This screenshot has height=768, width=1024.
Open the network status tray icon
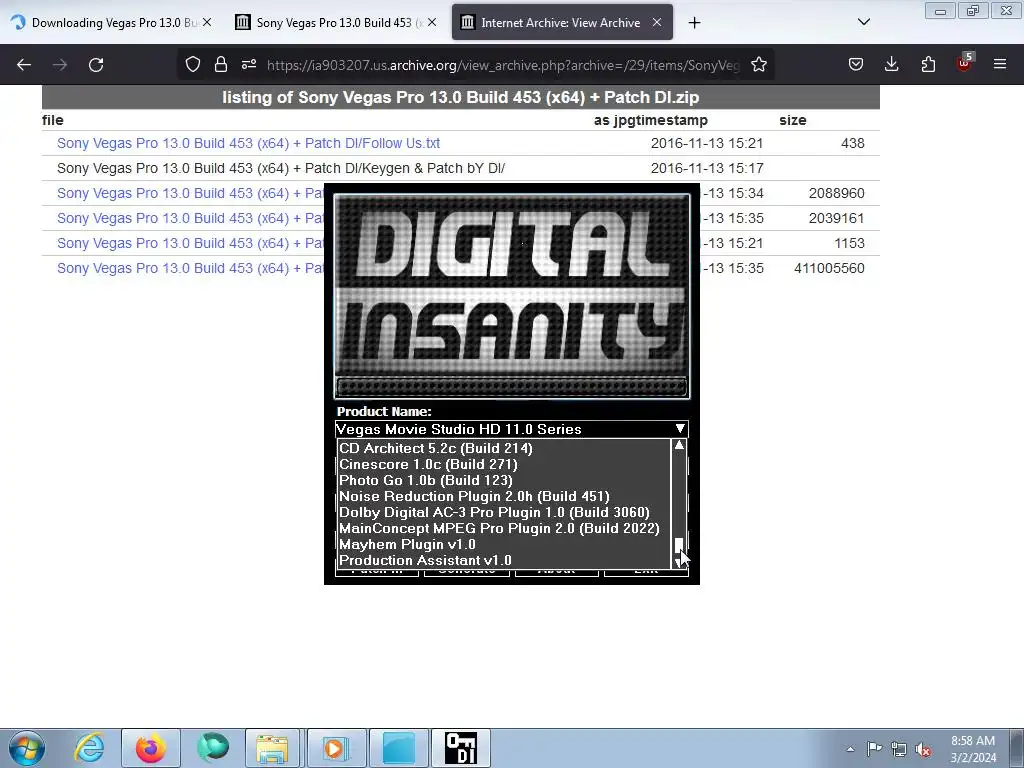pos(899,749)
